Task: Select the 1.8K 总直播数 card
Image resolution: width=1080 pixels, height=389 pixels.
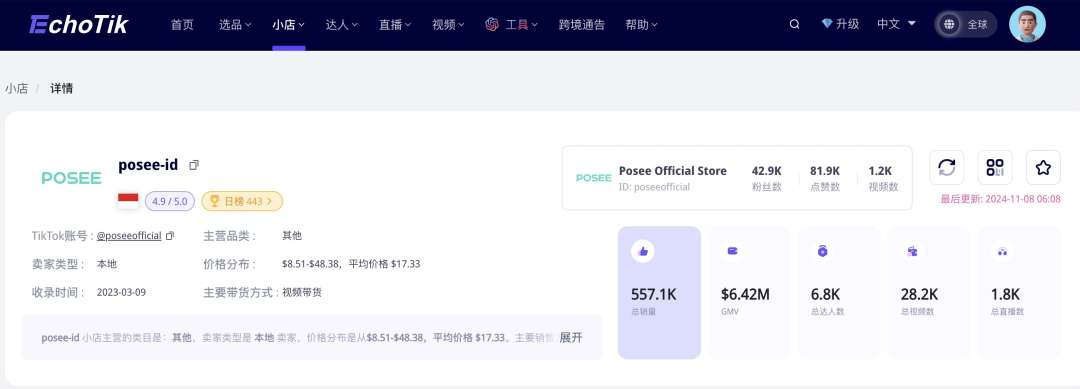Action: point(1019,293)
